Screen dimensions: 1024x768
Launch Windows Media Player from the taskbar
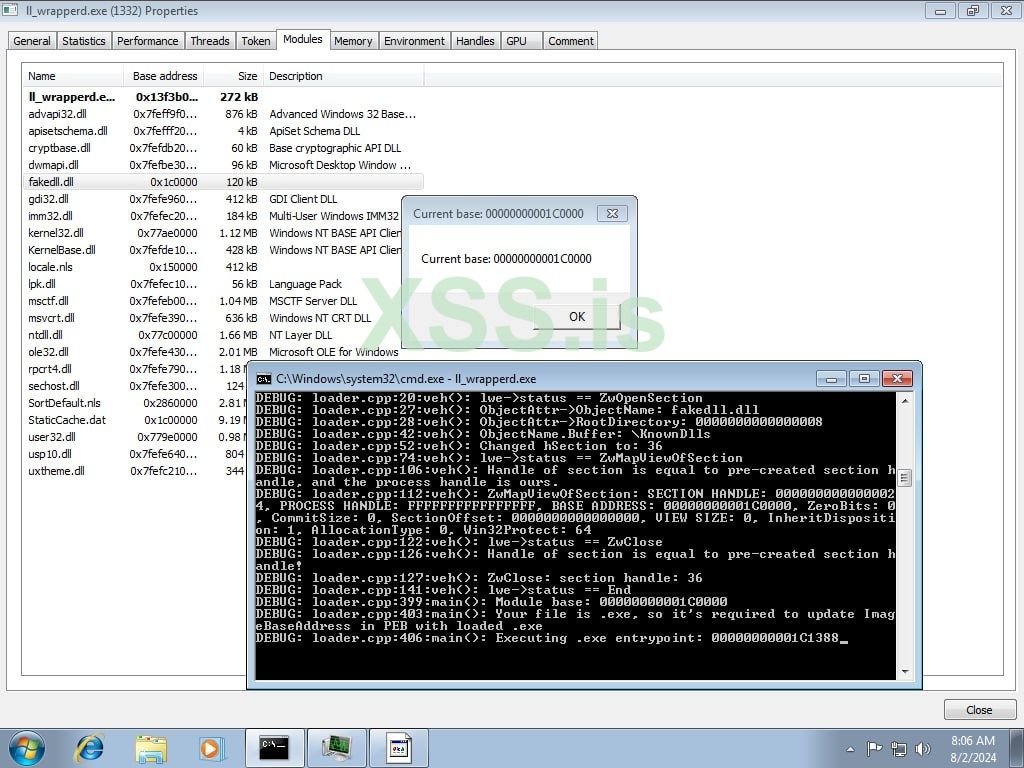click(210, 747)
